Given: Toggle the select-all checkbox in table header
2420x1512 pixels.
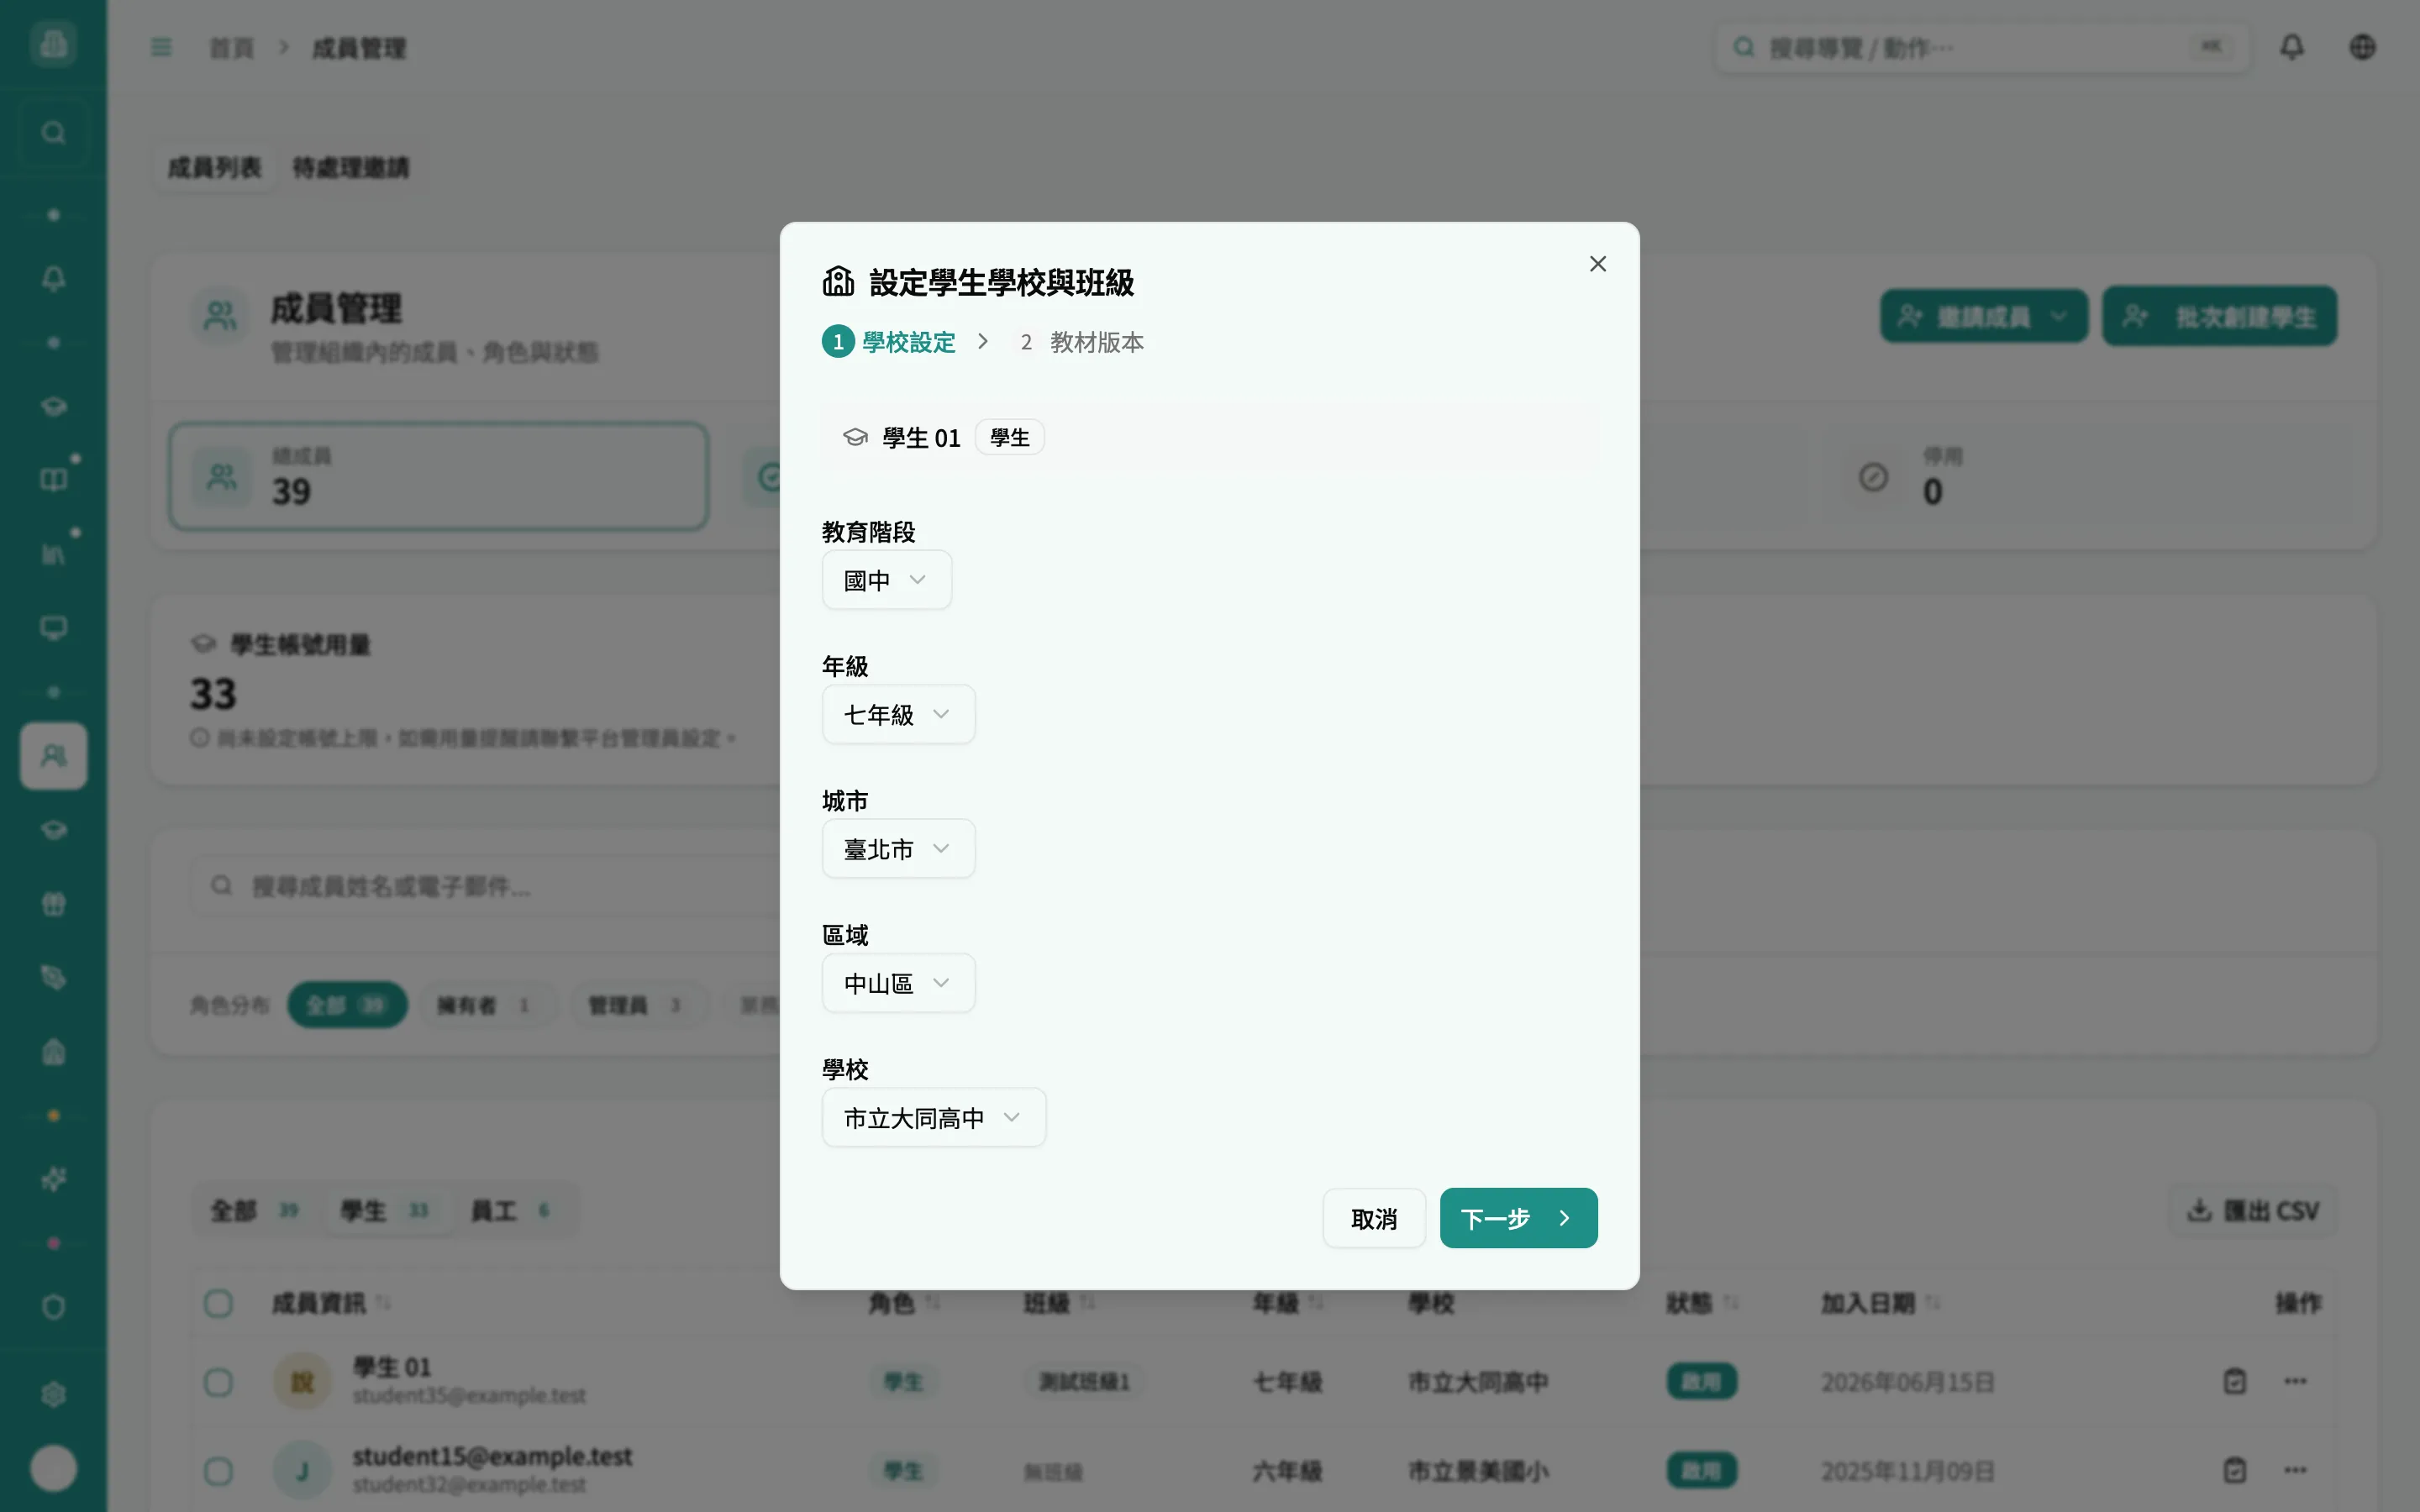Looking at the screenshot, I should 218,1303.
